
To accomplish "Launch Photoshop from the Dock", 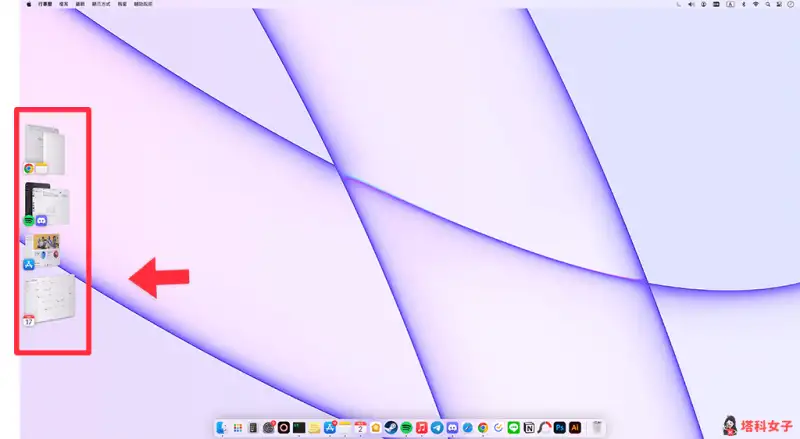I will (x=560, y=427).
